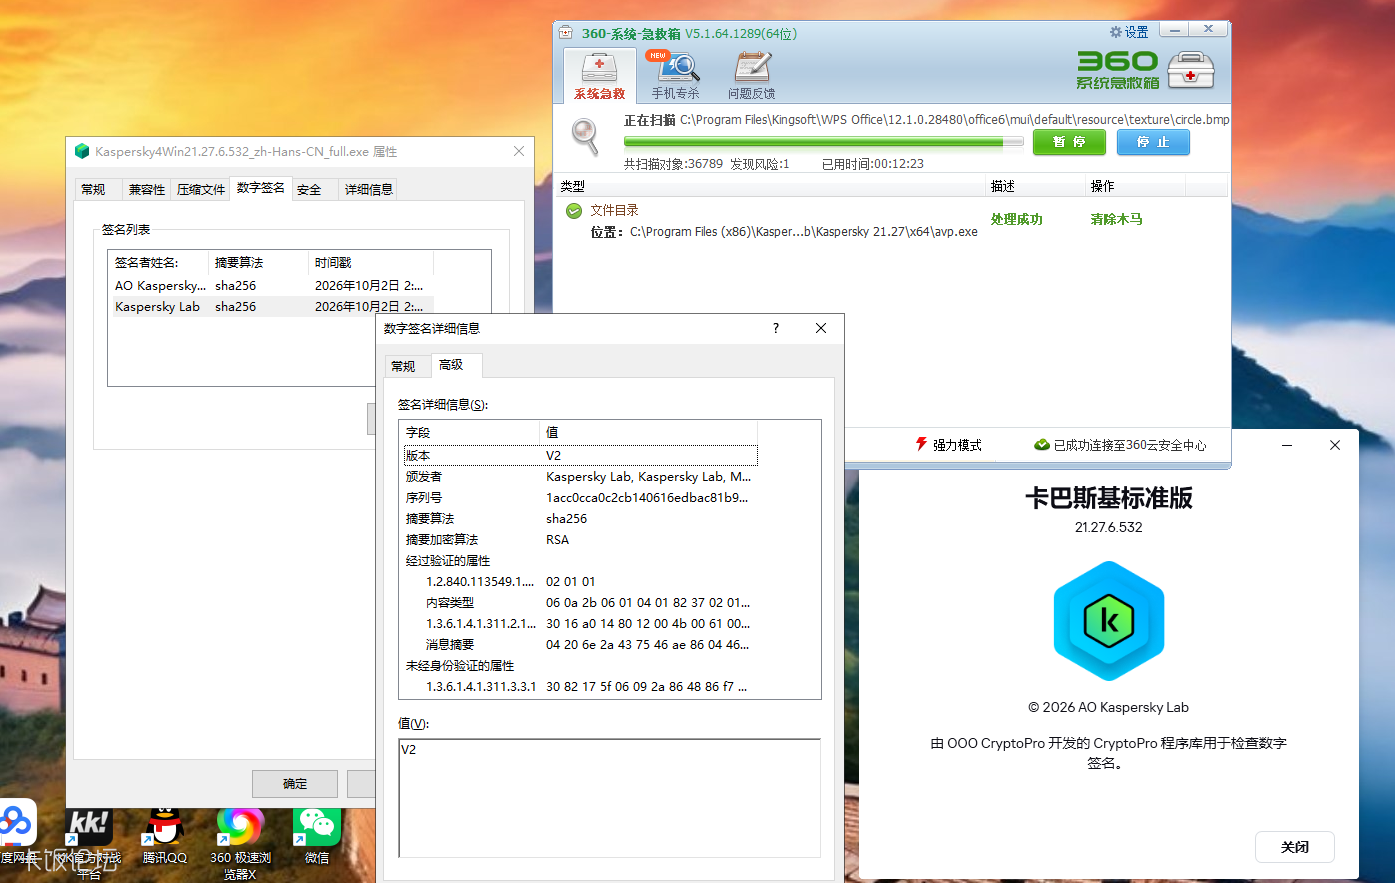Click the 360 first-aid kit logo icon

(x=1191, y=70)
